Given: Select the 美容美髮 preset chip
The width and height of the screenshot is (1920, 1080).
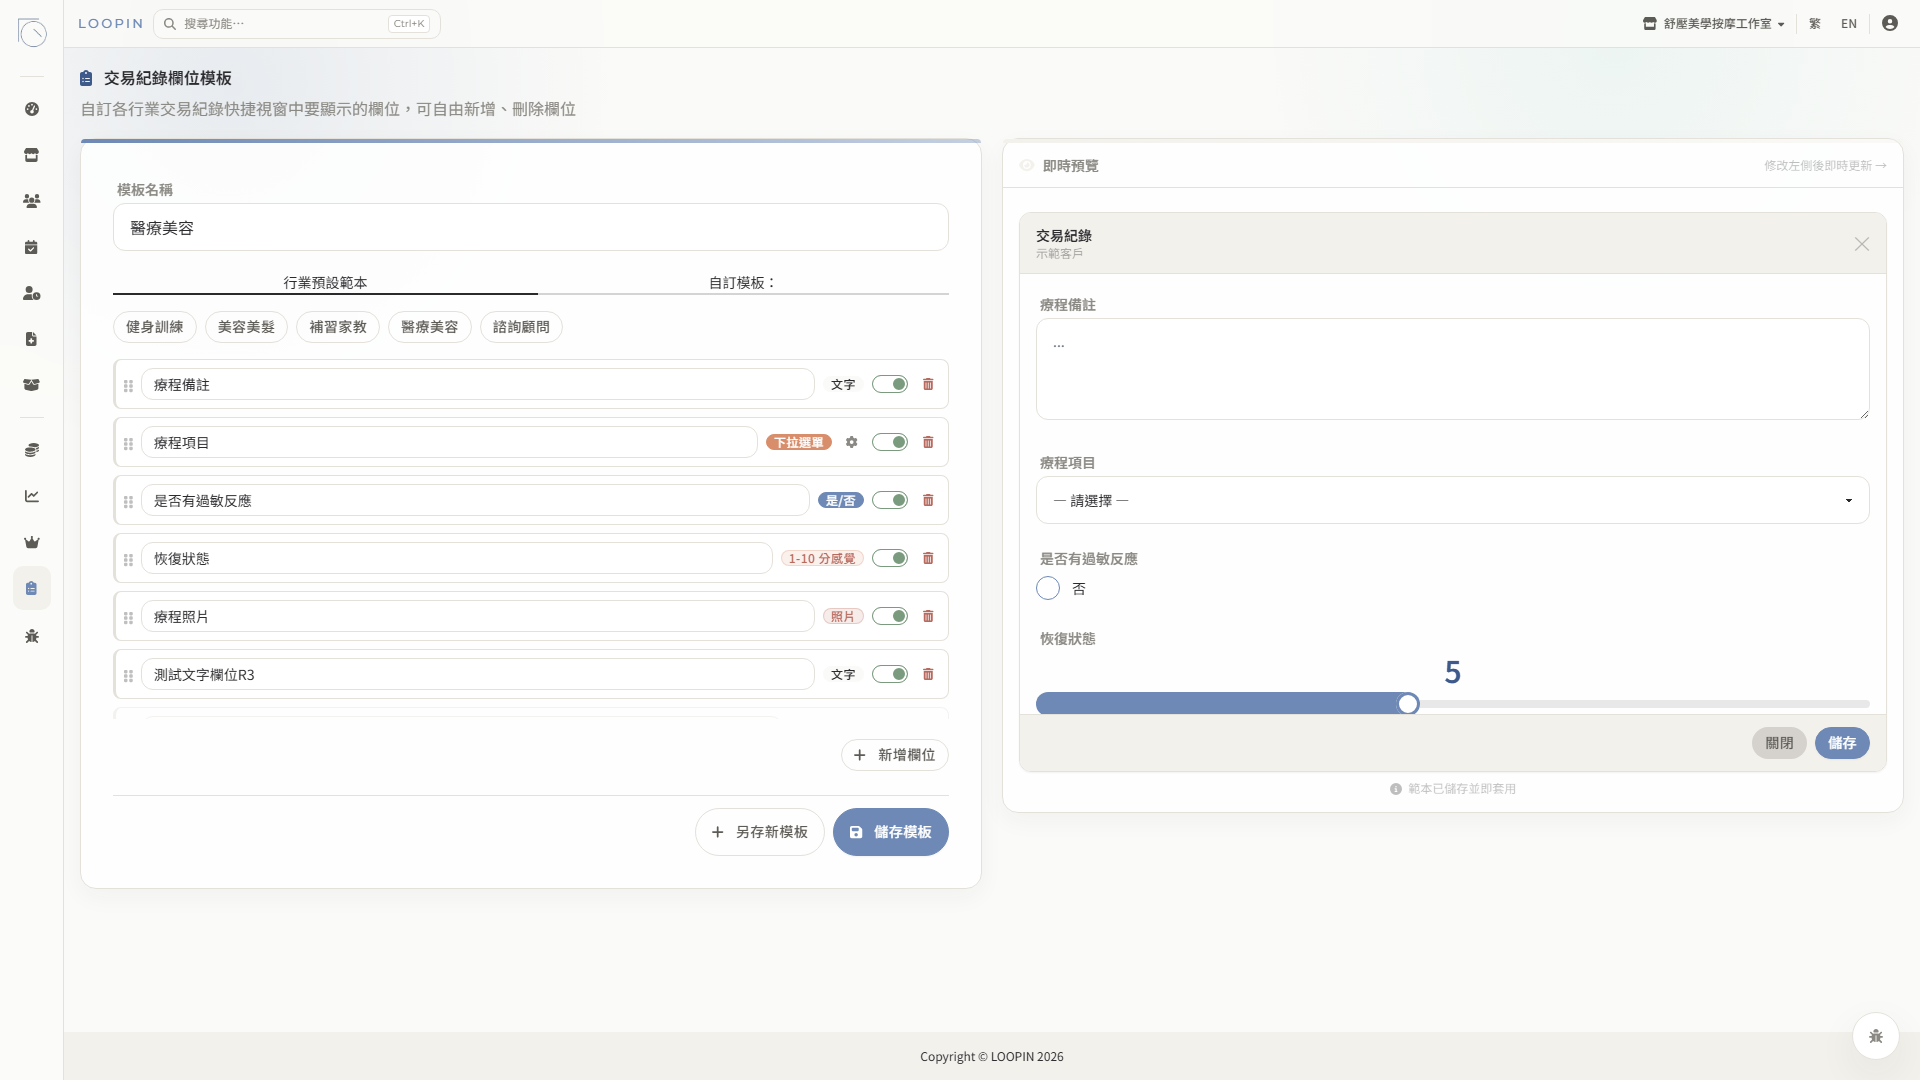Looking at the screenshot, I should point(246,327).
